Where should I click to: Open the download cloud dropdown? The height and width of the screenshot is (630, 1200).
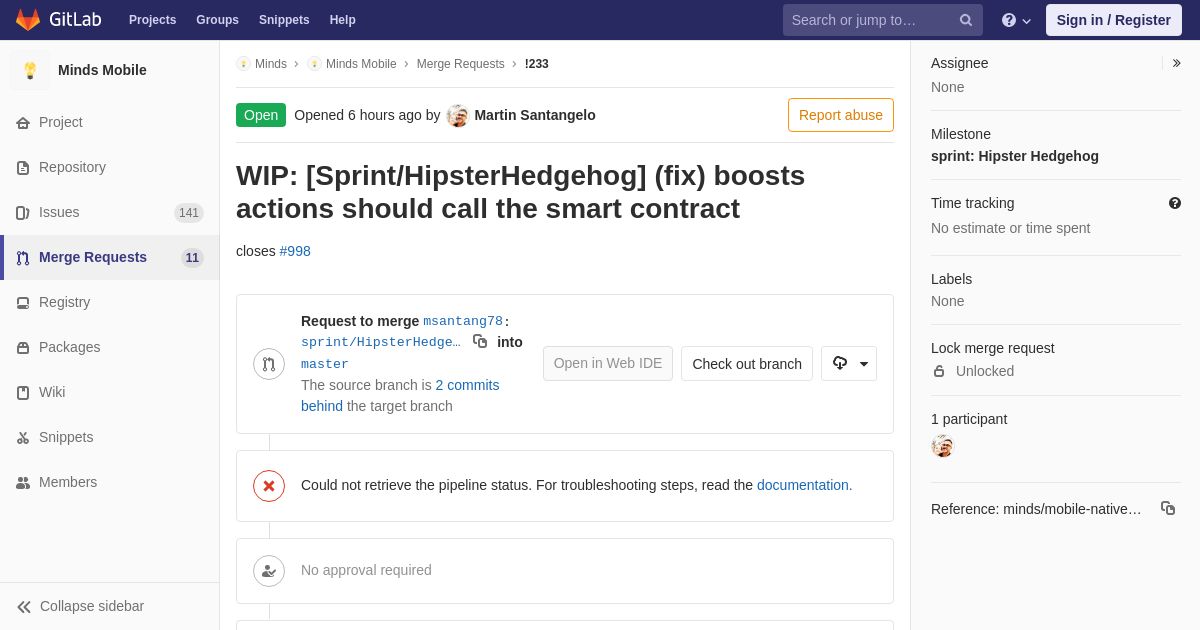849,364
